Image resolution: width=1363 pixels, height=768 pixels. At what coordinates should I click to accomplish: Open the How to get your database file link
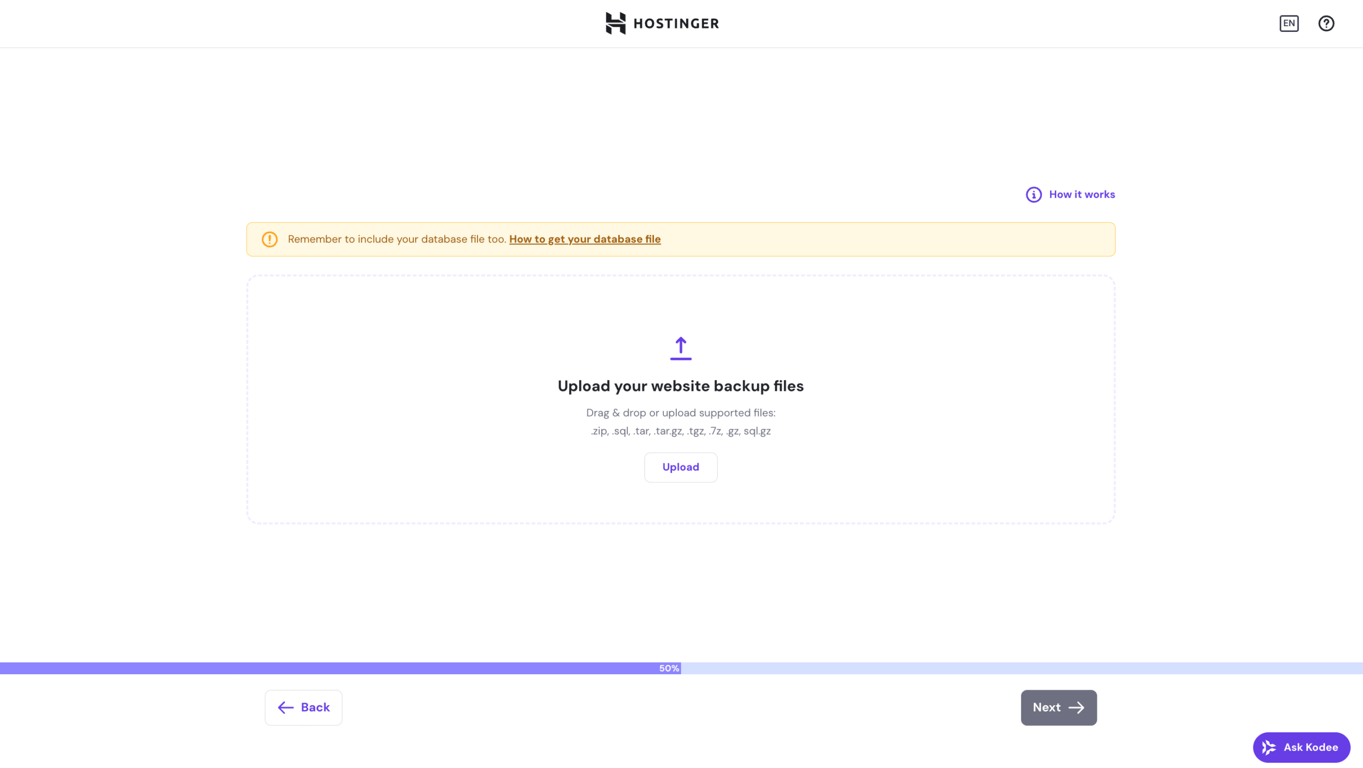pos(584,239)
